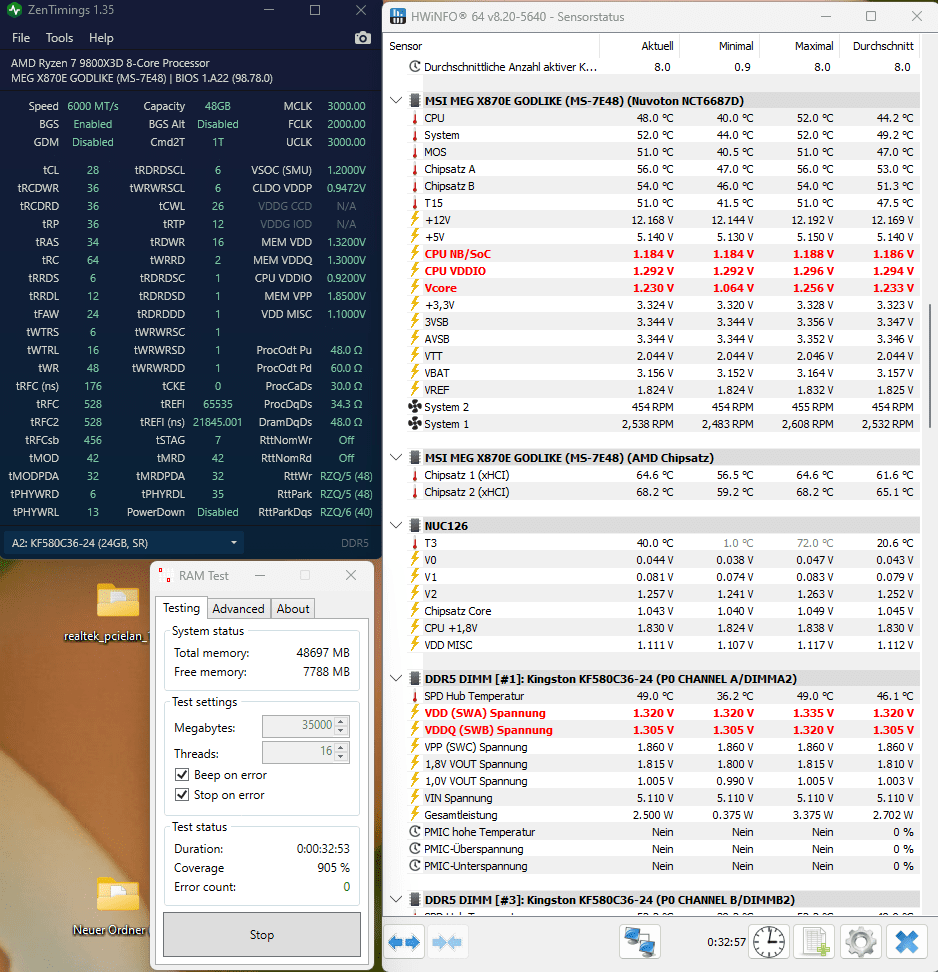The height and width of the screenshot is (972, 938).
Task: Click the HWiNFO elapsed time 0:32:57
Action: [x=726, y=942]
